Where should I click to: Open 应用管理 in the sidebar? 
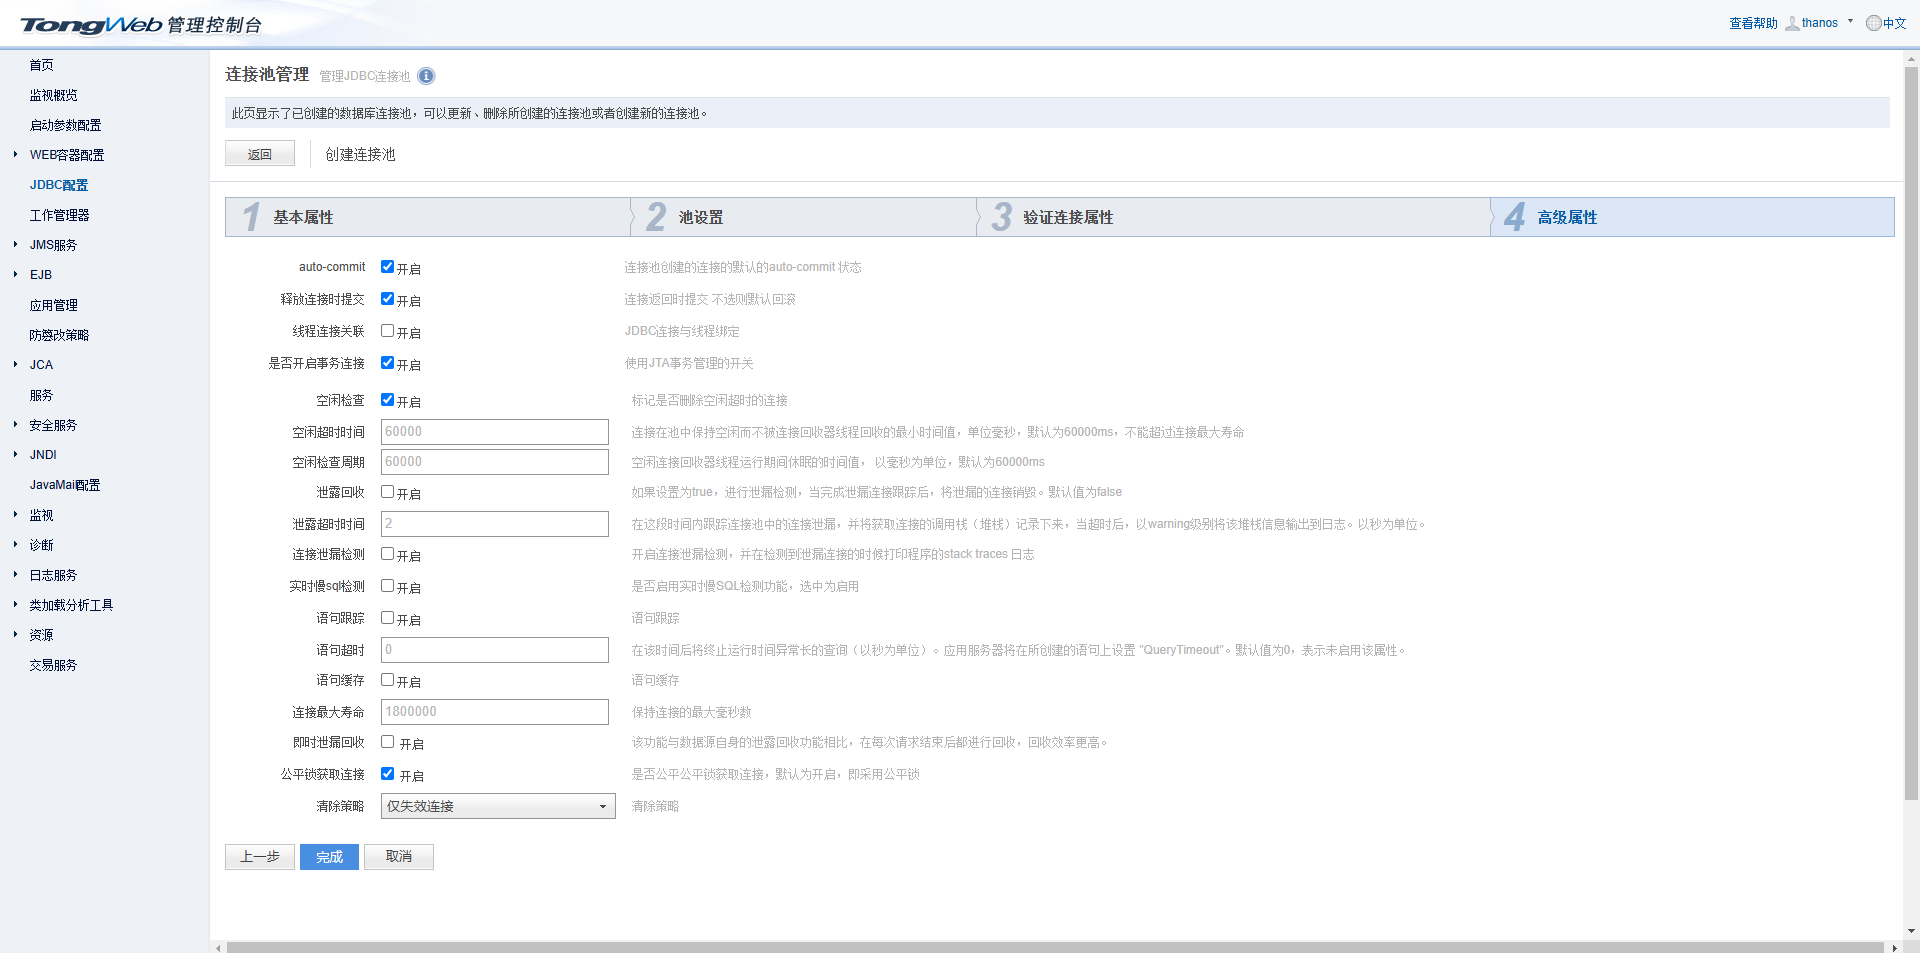click(53, 305)
